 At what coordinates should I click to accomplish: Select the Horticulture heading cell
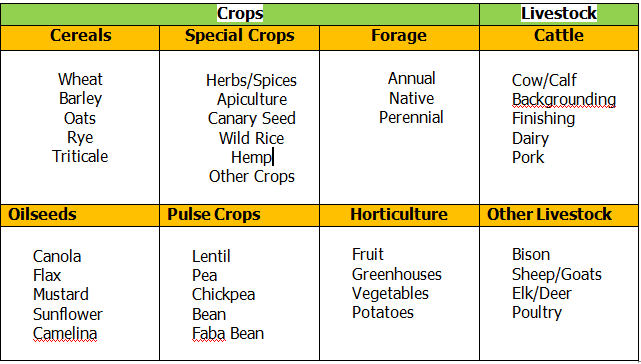coord(399,215)
